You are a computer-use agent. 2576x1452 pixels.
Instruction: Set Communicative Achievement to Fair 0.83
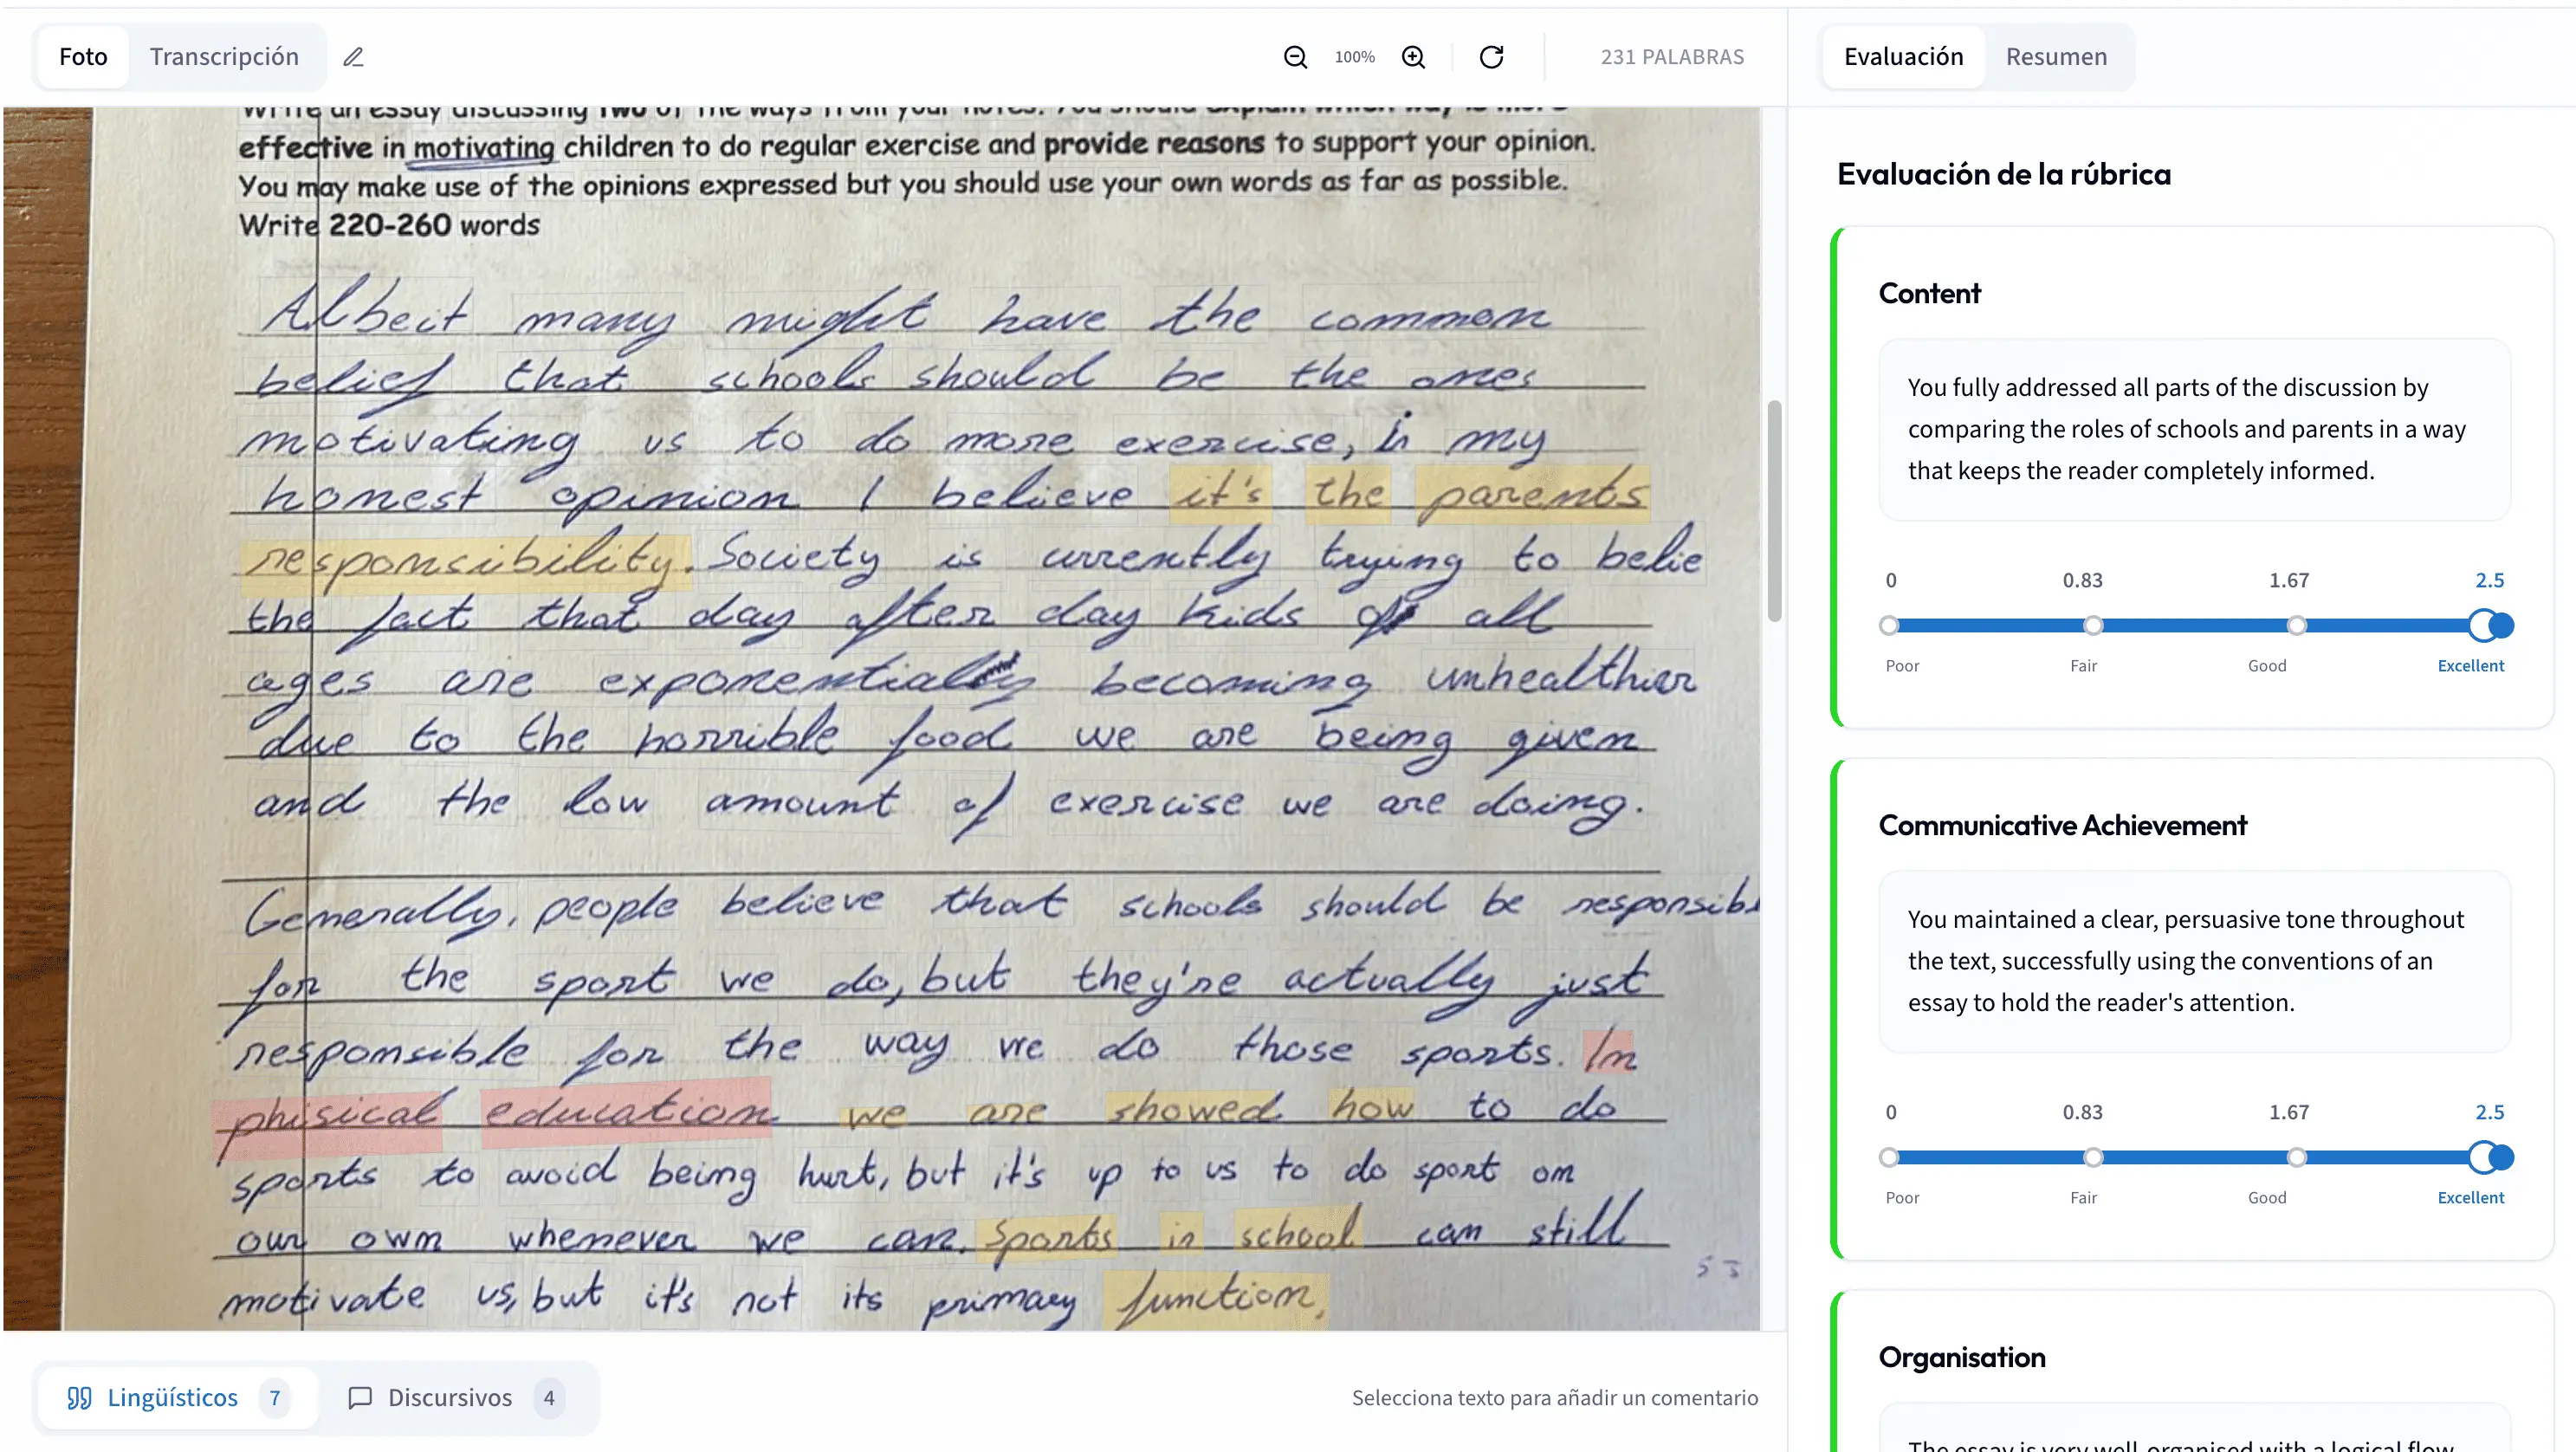[x=2093, y=1157]
